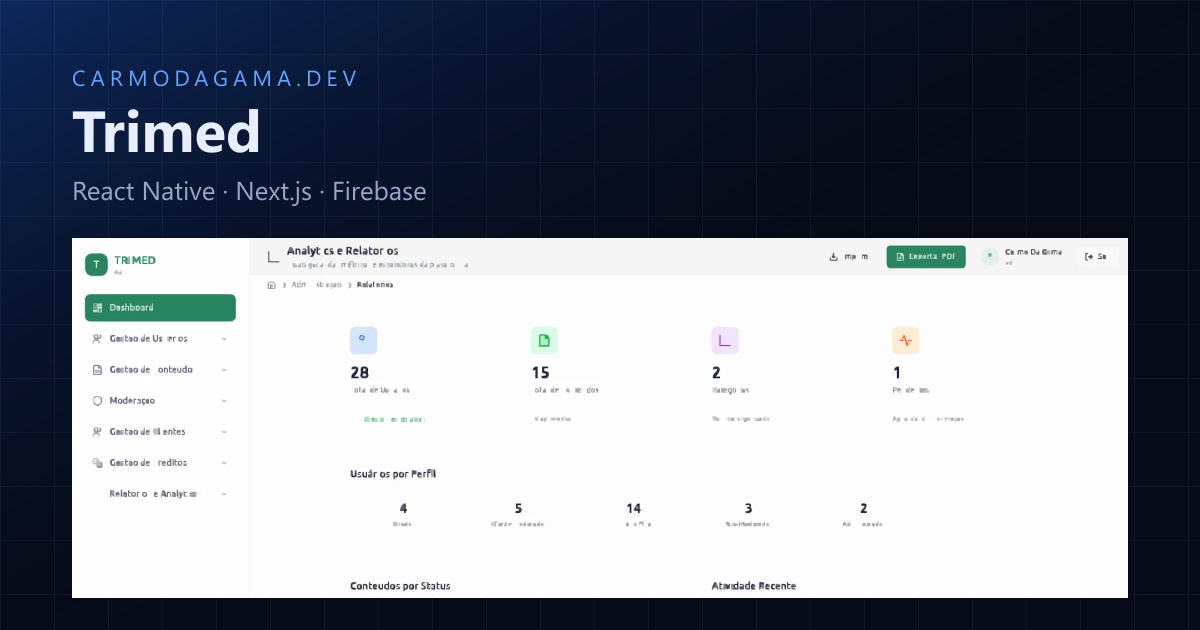Click the coins icon beside Gestao de Creditos
Image resolution: width=1200 pixels, height=630 pixels.
[x=97, y=463]
